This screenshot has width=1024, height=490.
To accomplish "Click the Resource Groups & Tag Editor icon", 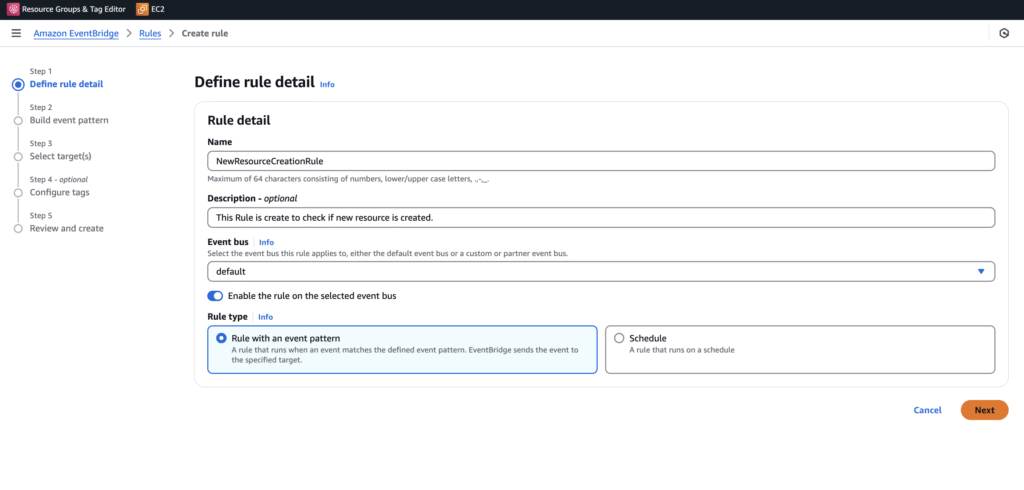I will 13,9.
